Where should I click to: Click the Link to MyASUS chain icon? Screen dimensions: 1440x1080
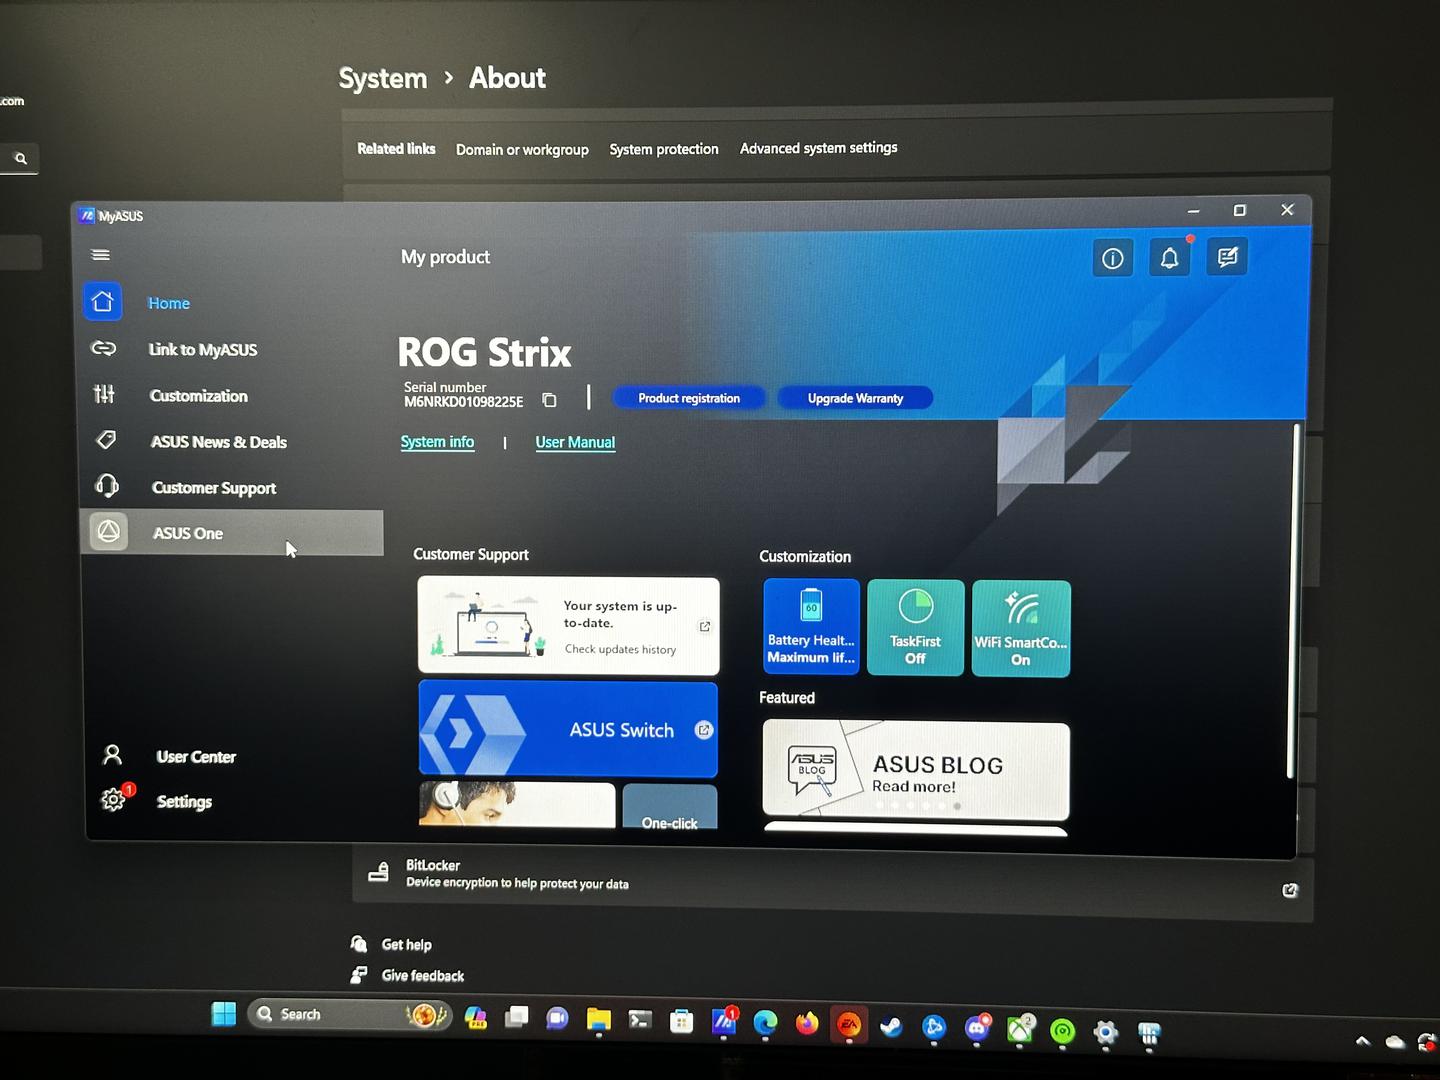pos(104,348)
